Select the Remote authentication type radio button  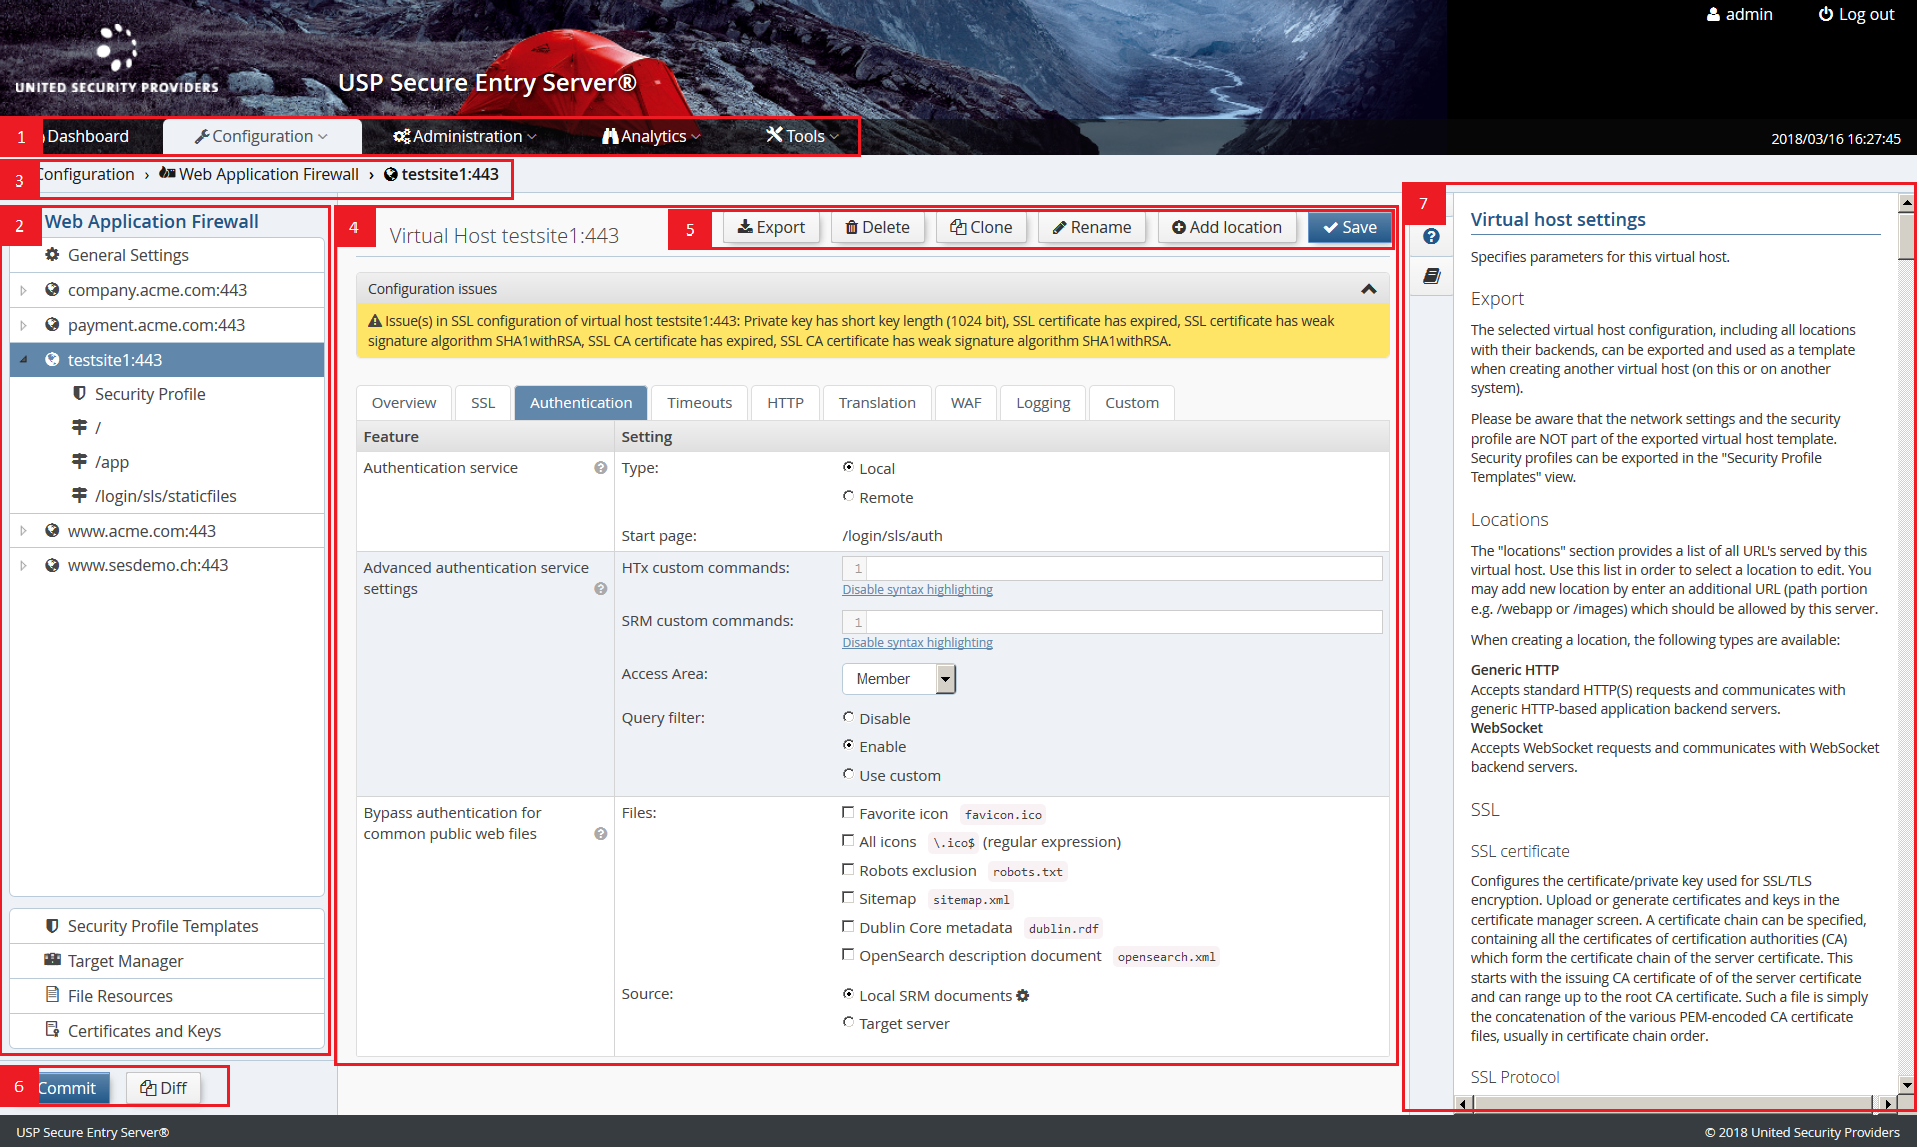tap(848, 495)
